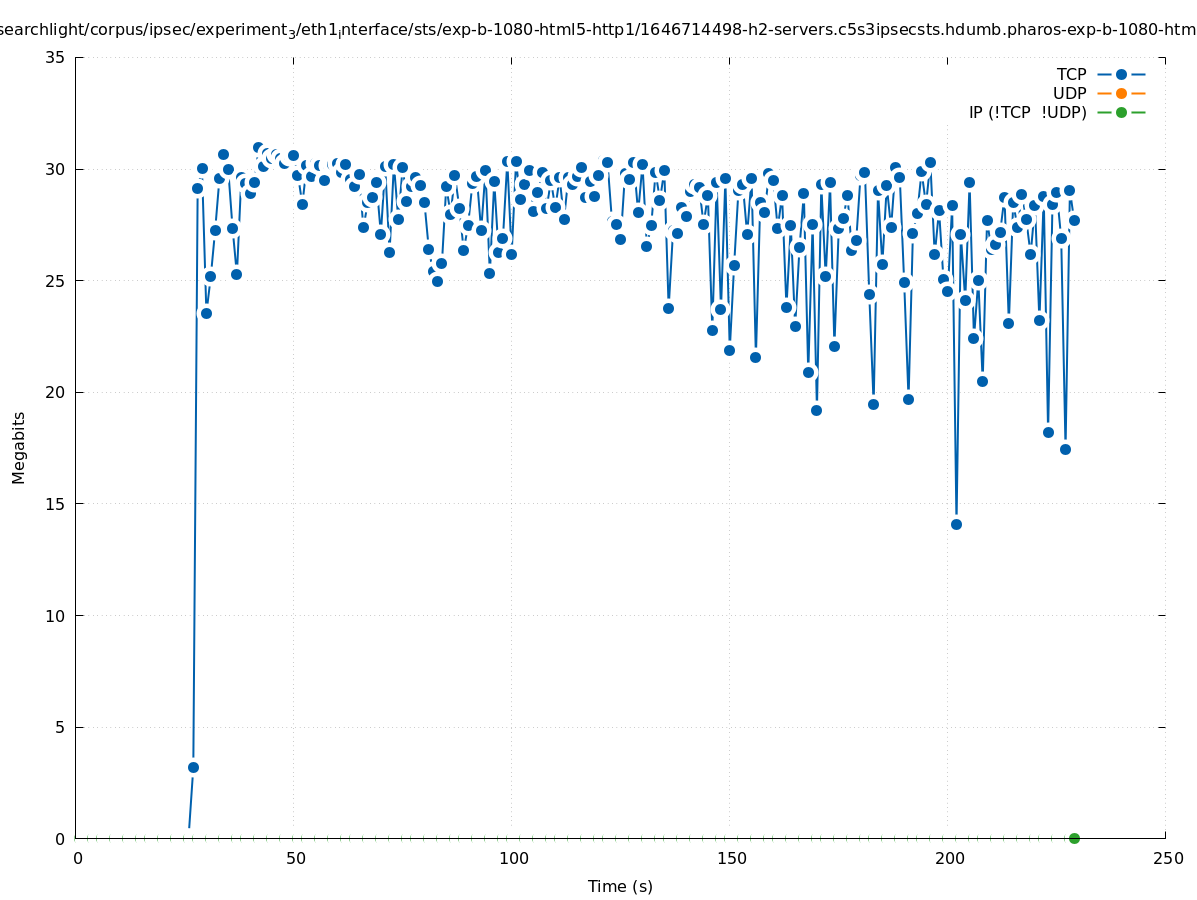Click the 5 tick label on the y-axis
Viewport: 1197px width, 900px height.
click(60, 727)
